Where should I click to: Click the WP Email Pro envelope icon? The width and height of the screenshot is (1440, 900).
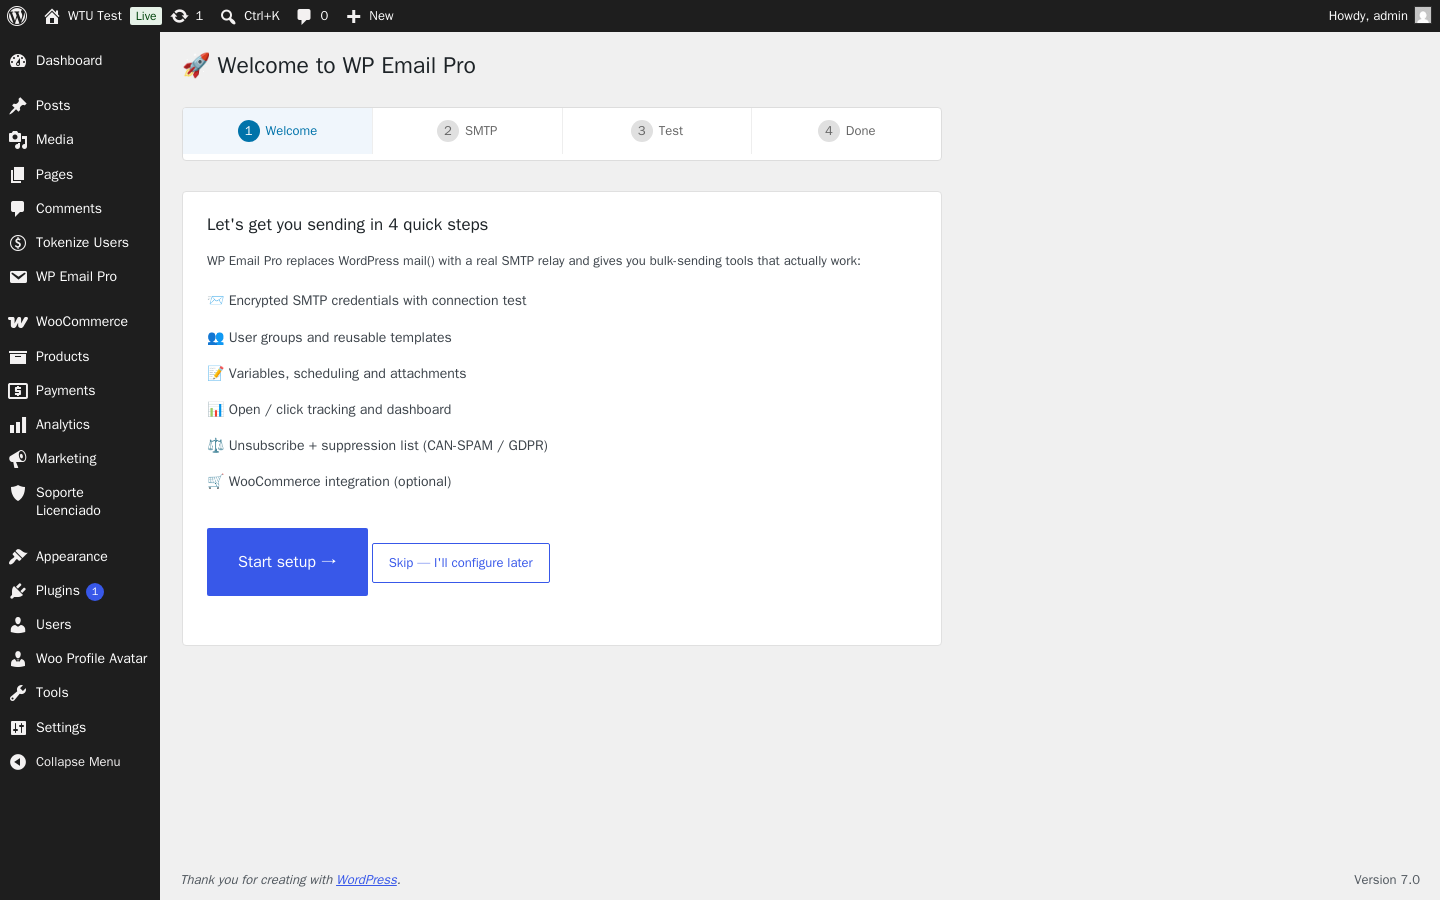tap(18, 277)
